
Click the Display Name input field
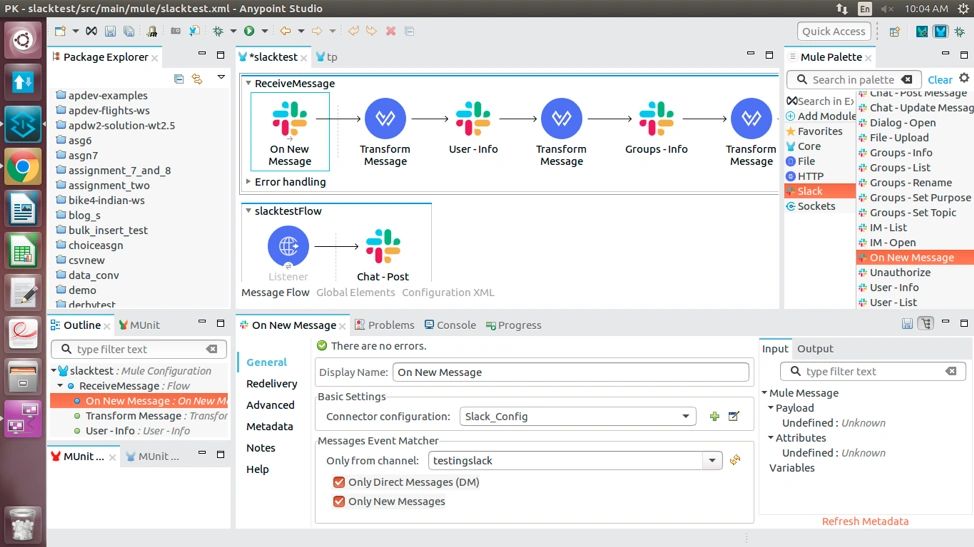[570, 372]
